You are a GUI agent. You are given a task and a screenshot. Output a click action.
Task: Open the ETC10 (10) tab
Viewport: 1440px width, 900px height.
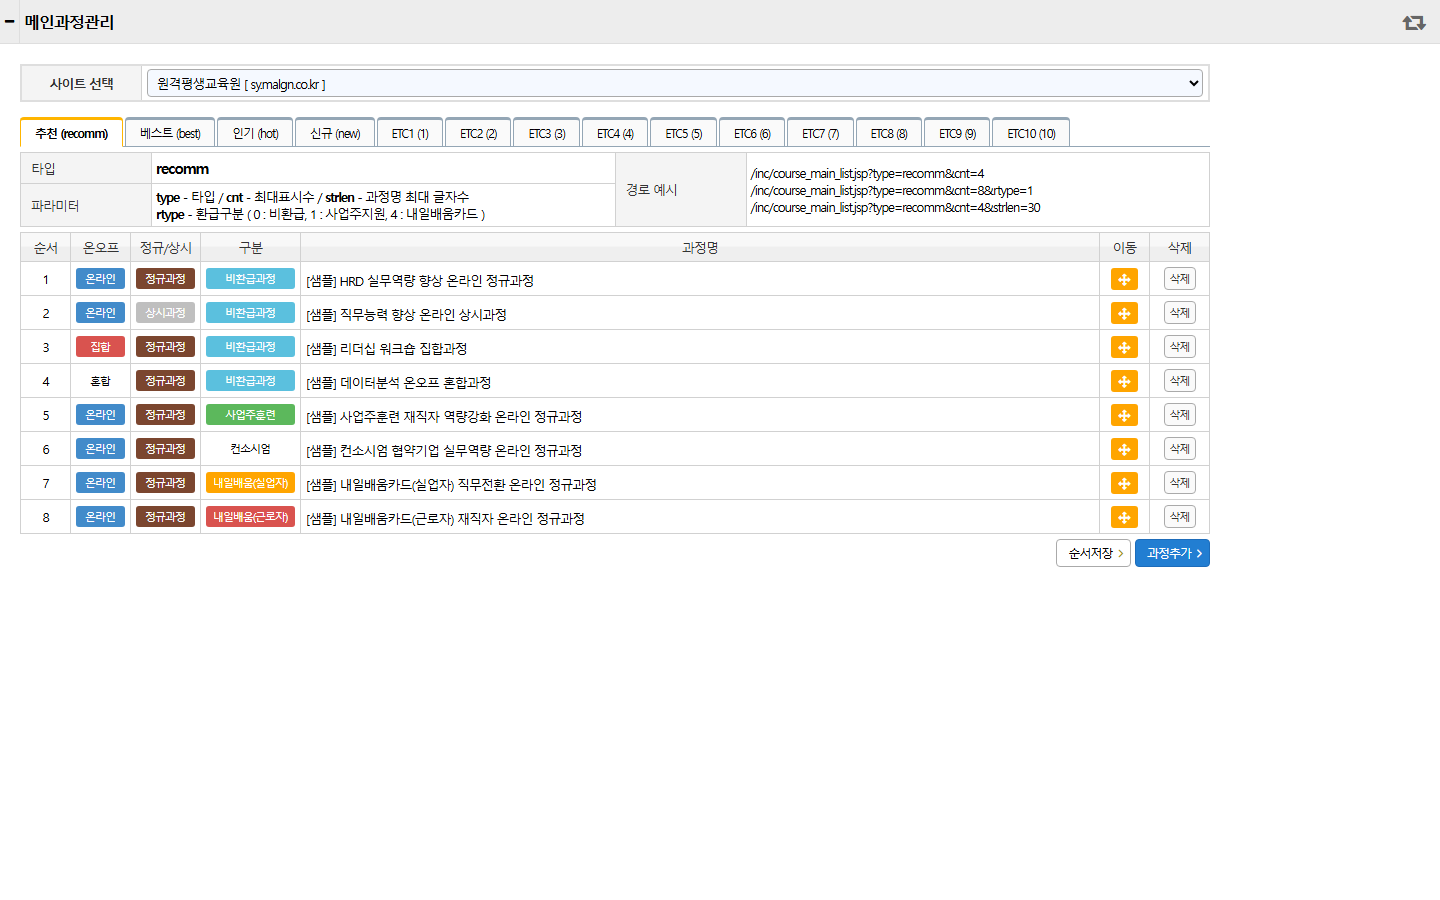1031,133
